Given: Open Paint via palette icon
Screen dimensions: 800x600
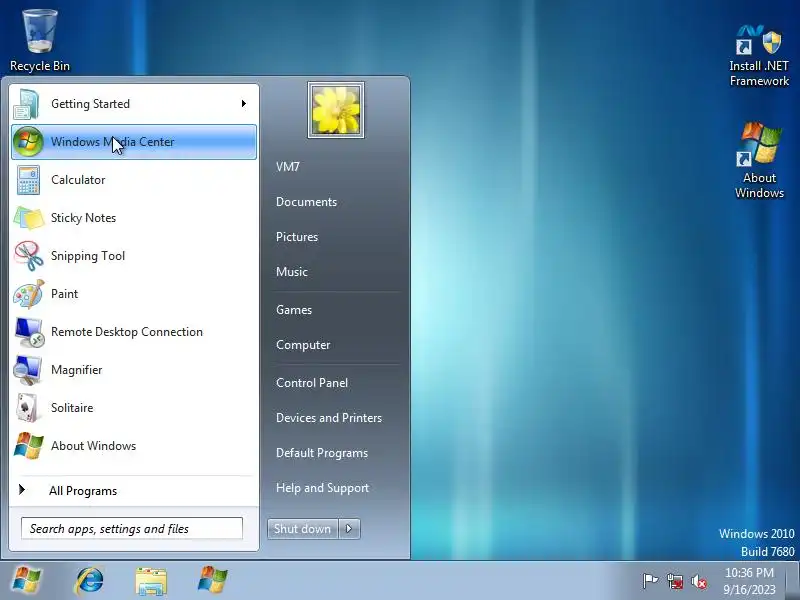Looking at the screenshot, I should point(29,294).
